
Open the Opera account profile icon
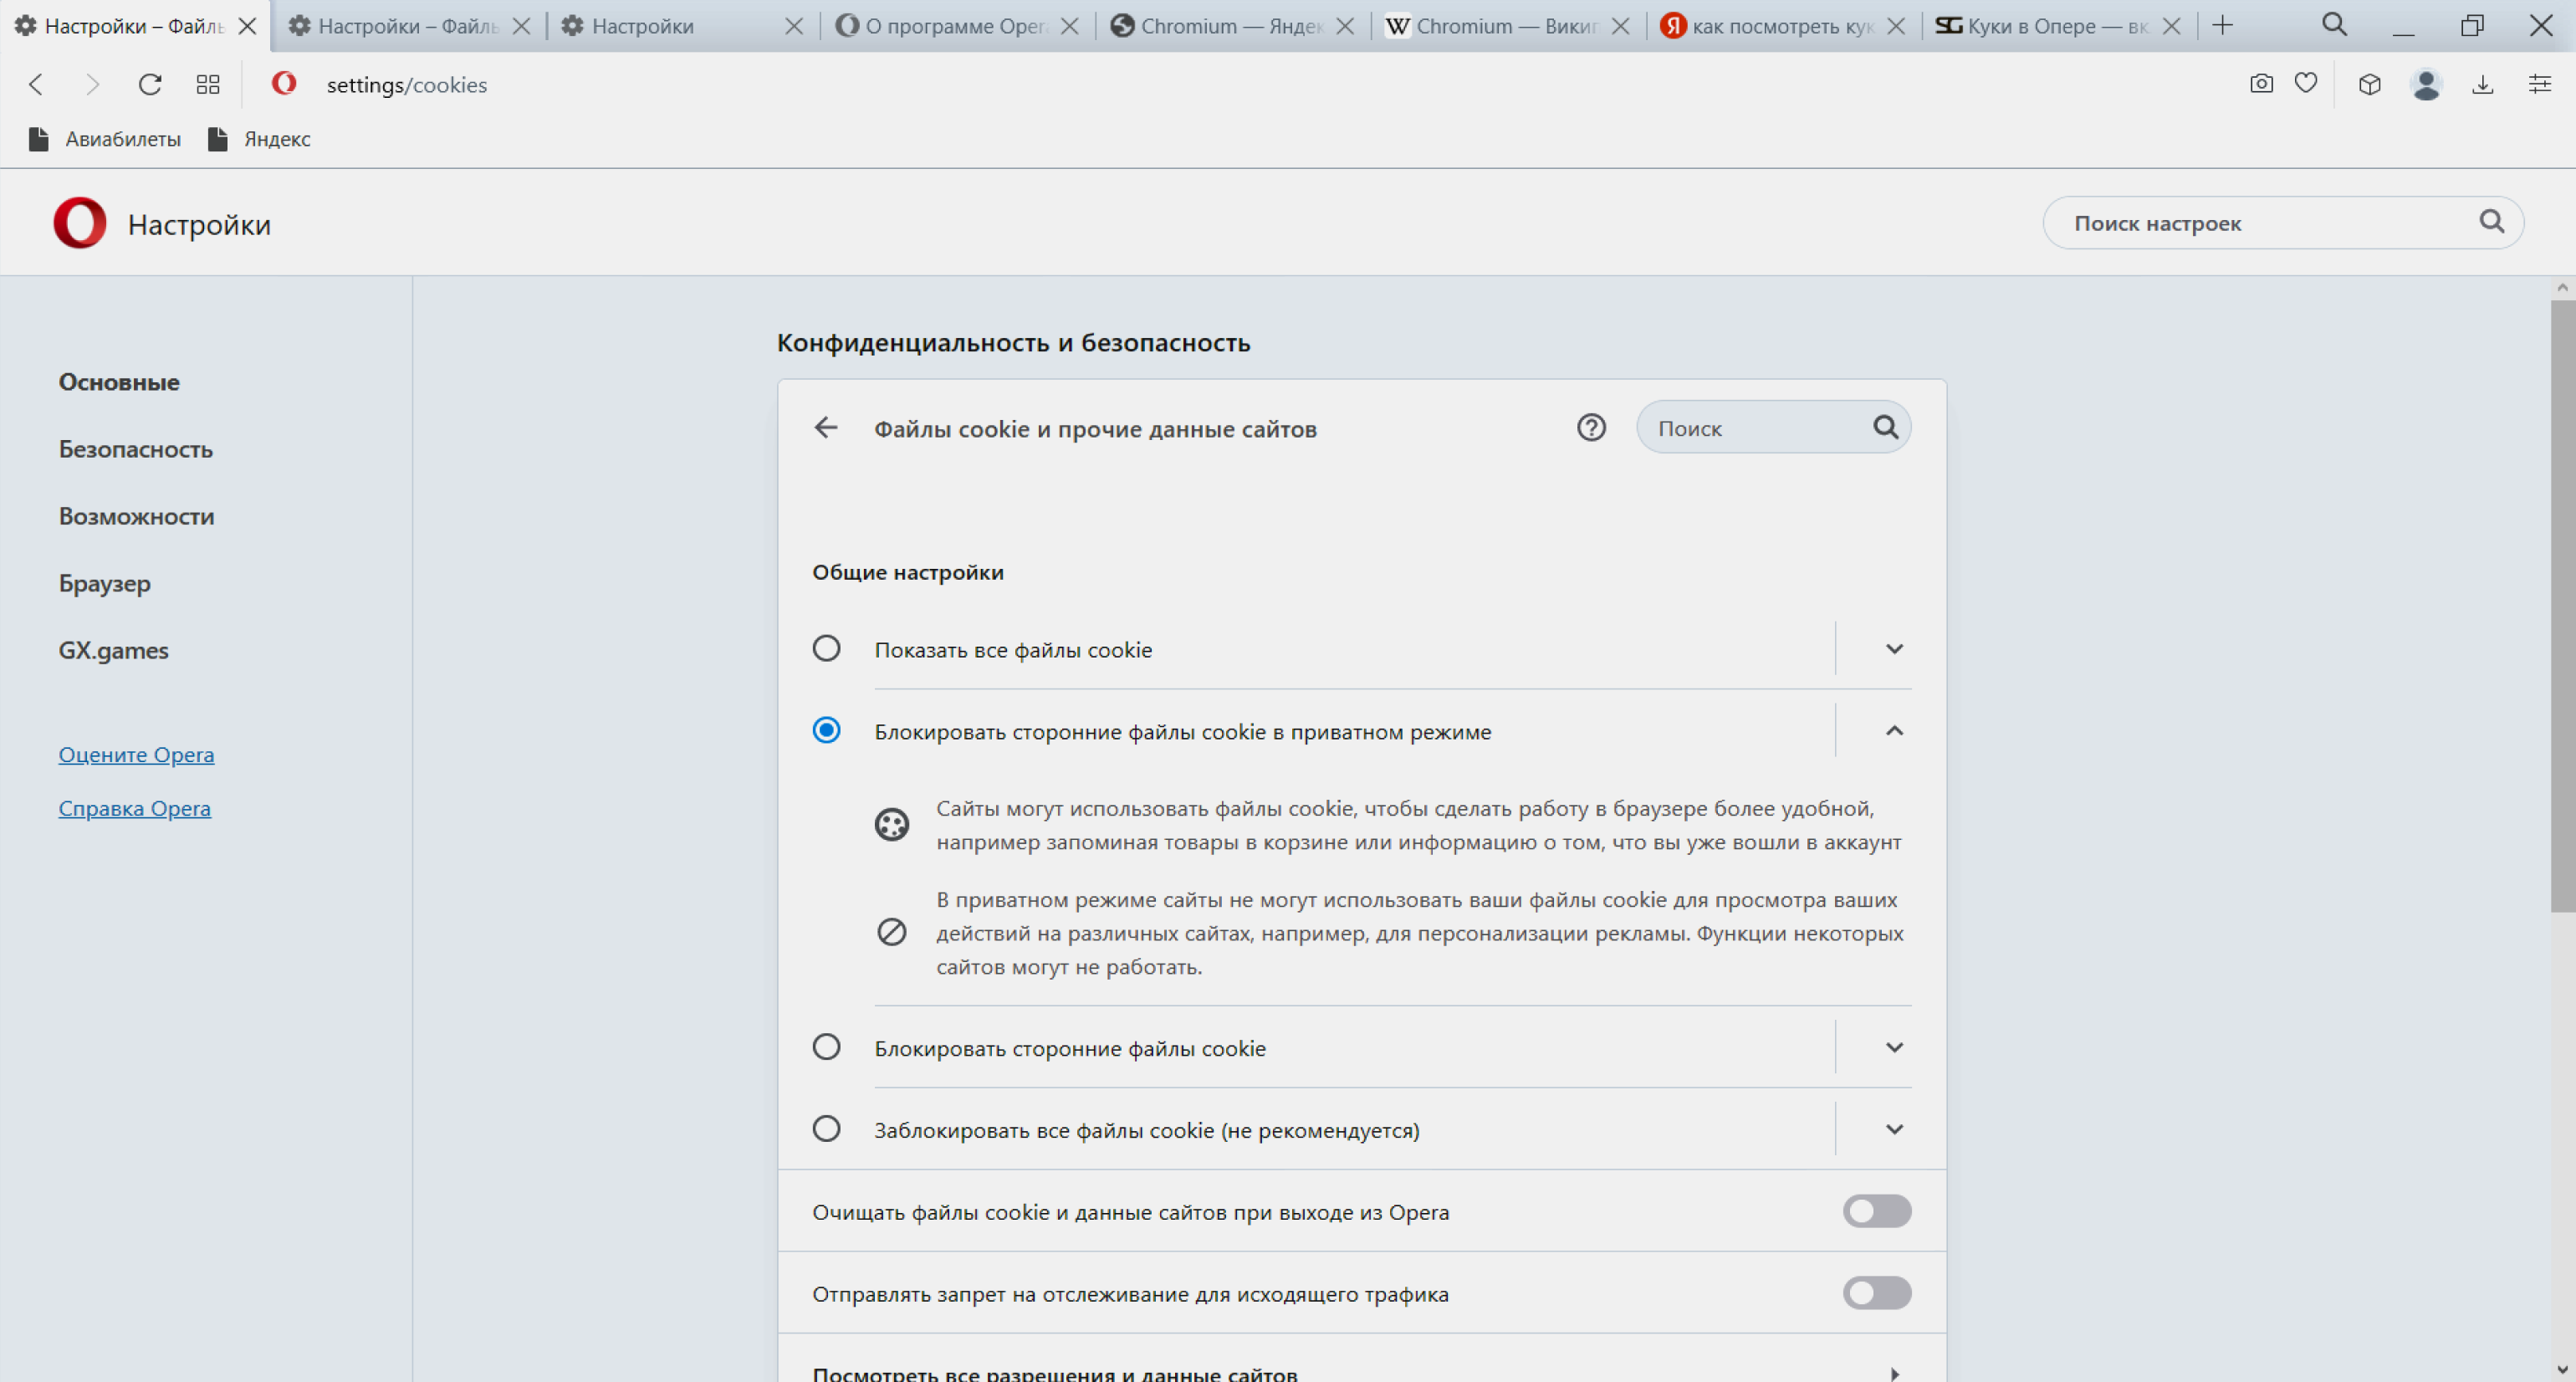point(2427,84)
